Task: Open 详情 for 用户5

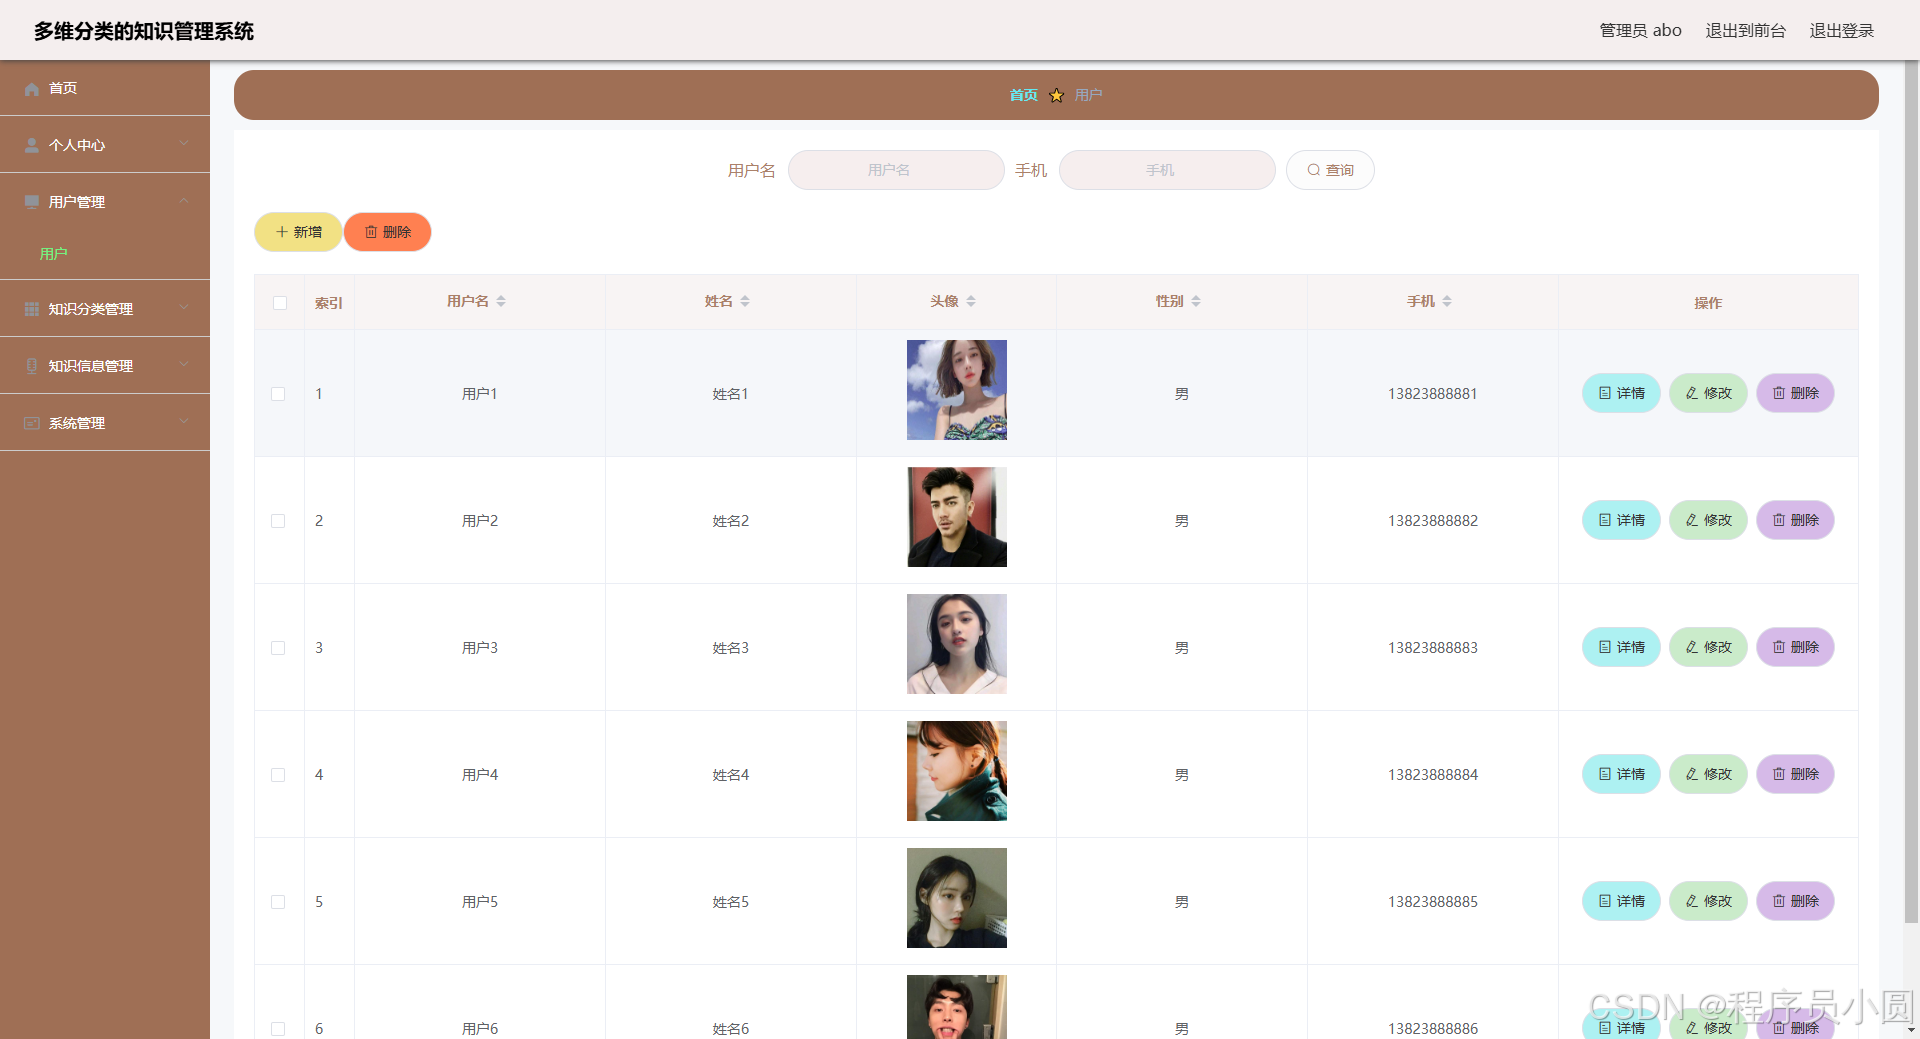Action: click(1621, 901)
